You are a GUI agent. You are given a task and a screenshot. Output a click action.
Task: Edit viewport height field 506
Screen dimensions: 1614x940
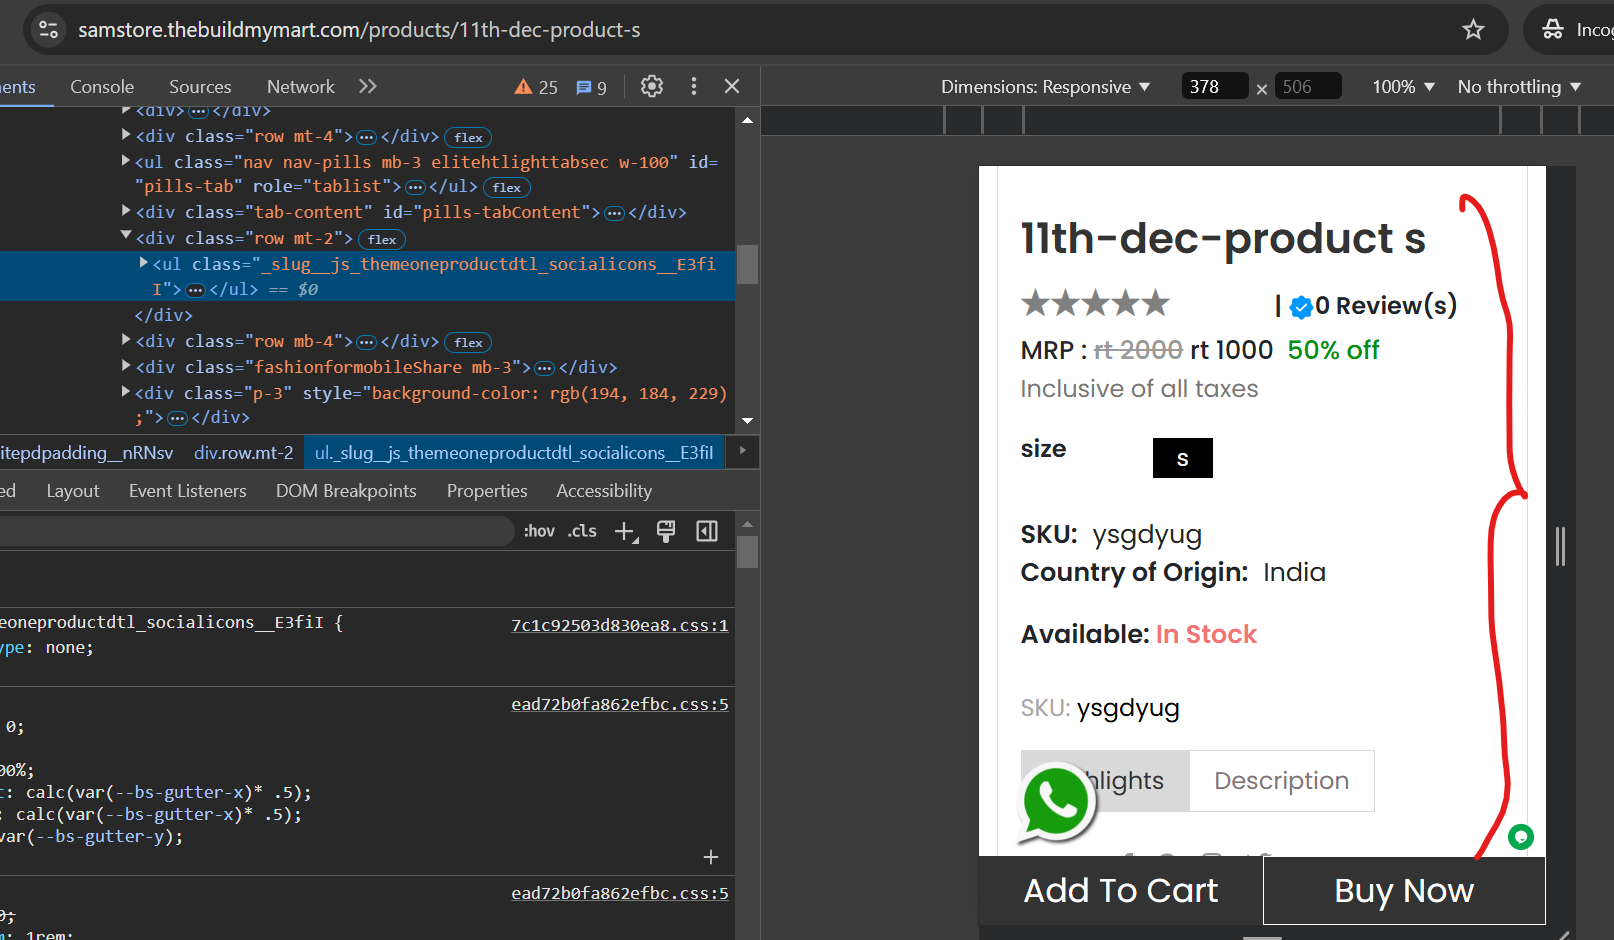1309,87
